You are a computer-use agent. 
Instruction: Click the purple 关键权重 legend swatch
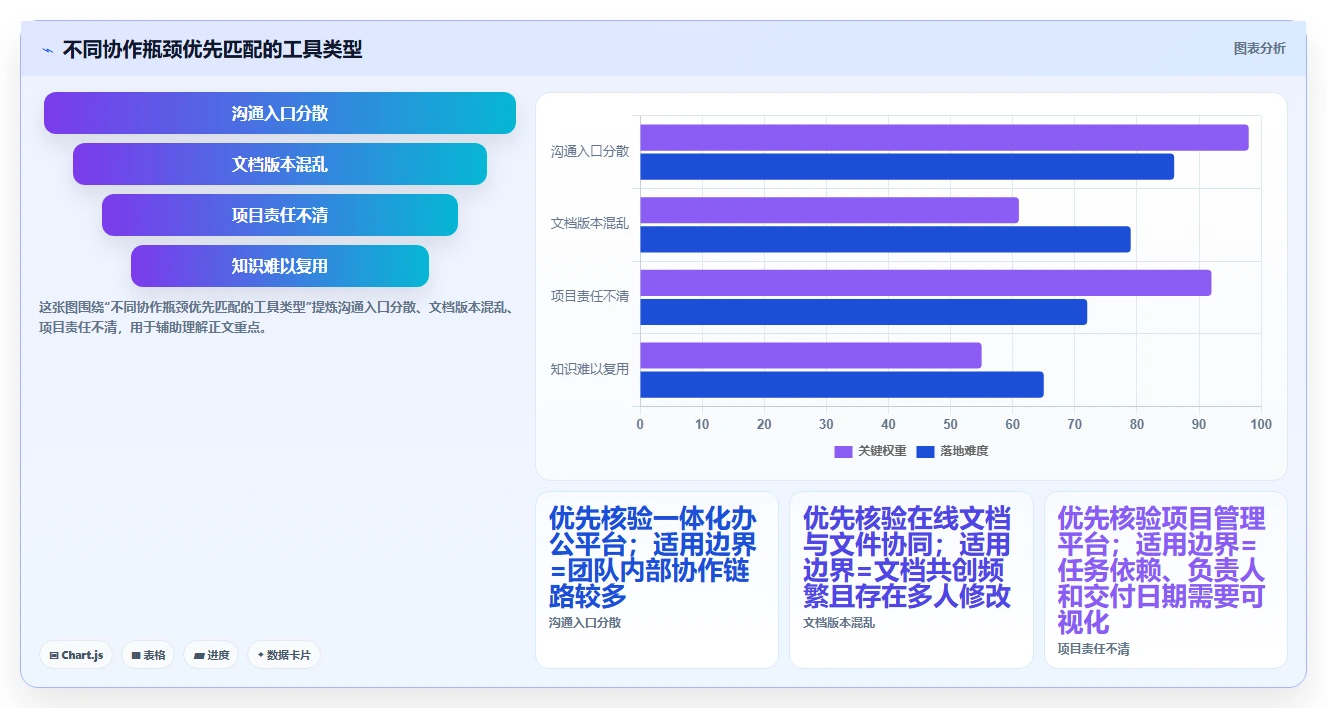coord(844,452)
